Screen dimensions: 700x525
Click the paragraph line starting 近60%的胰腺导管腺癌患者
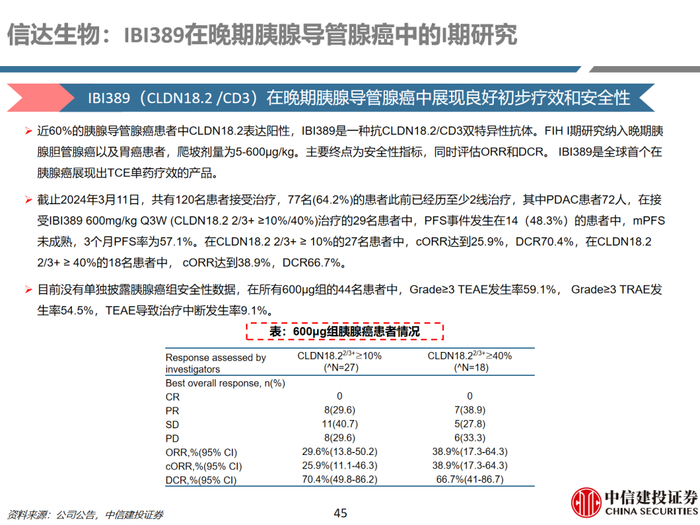350,131
